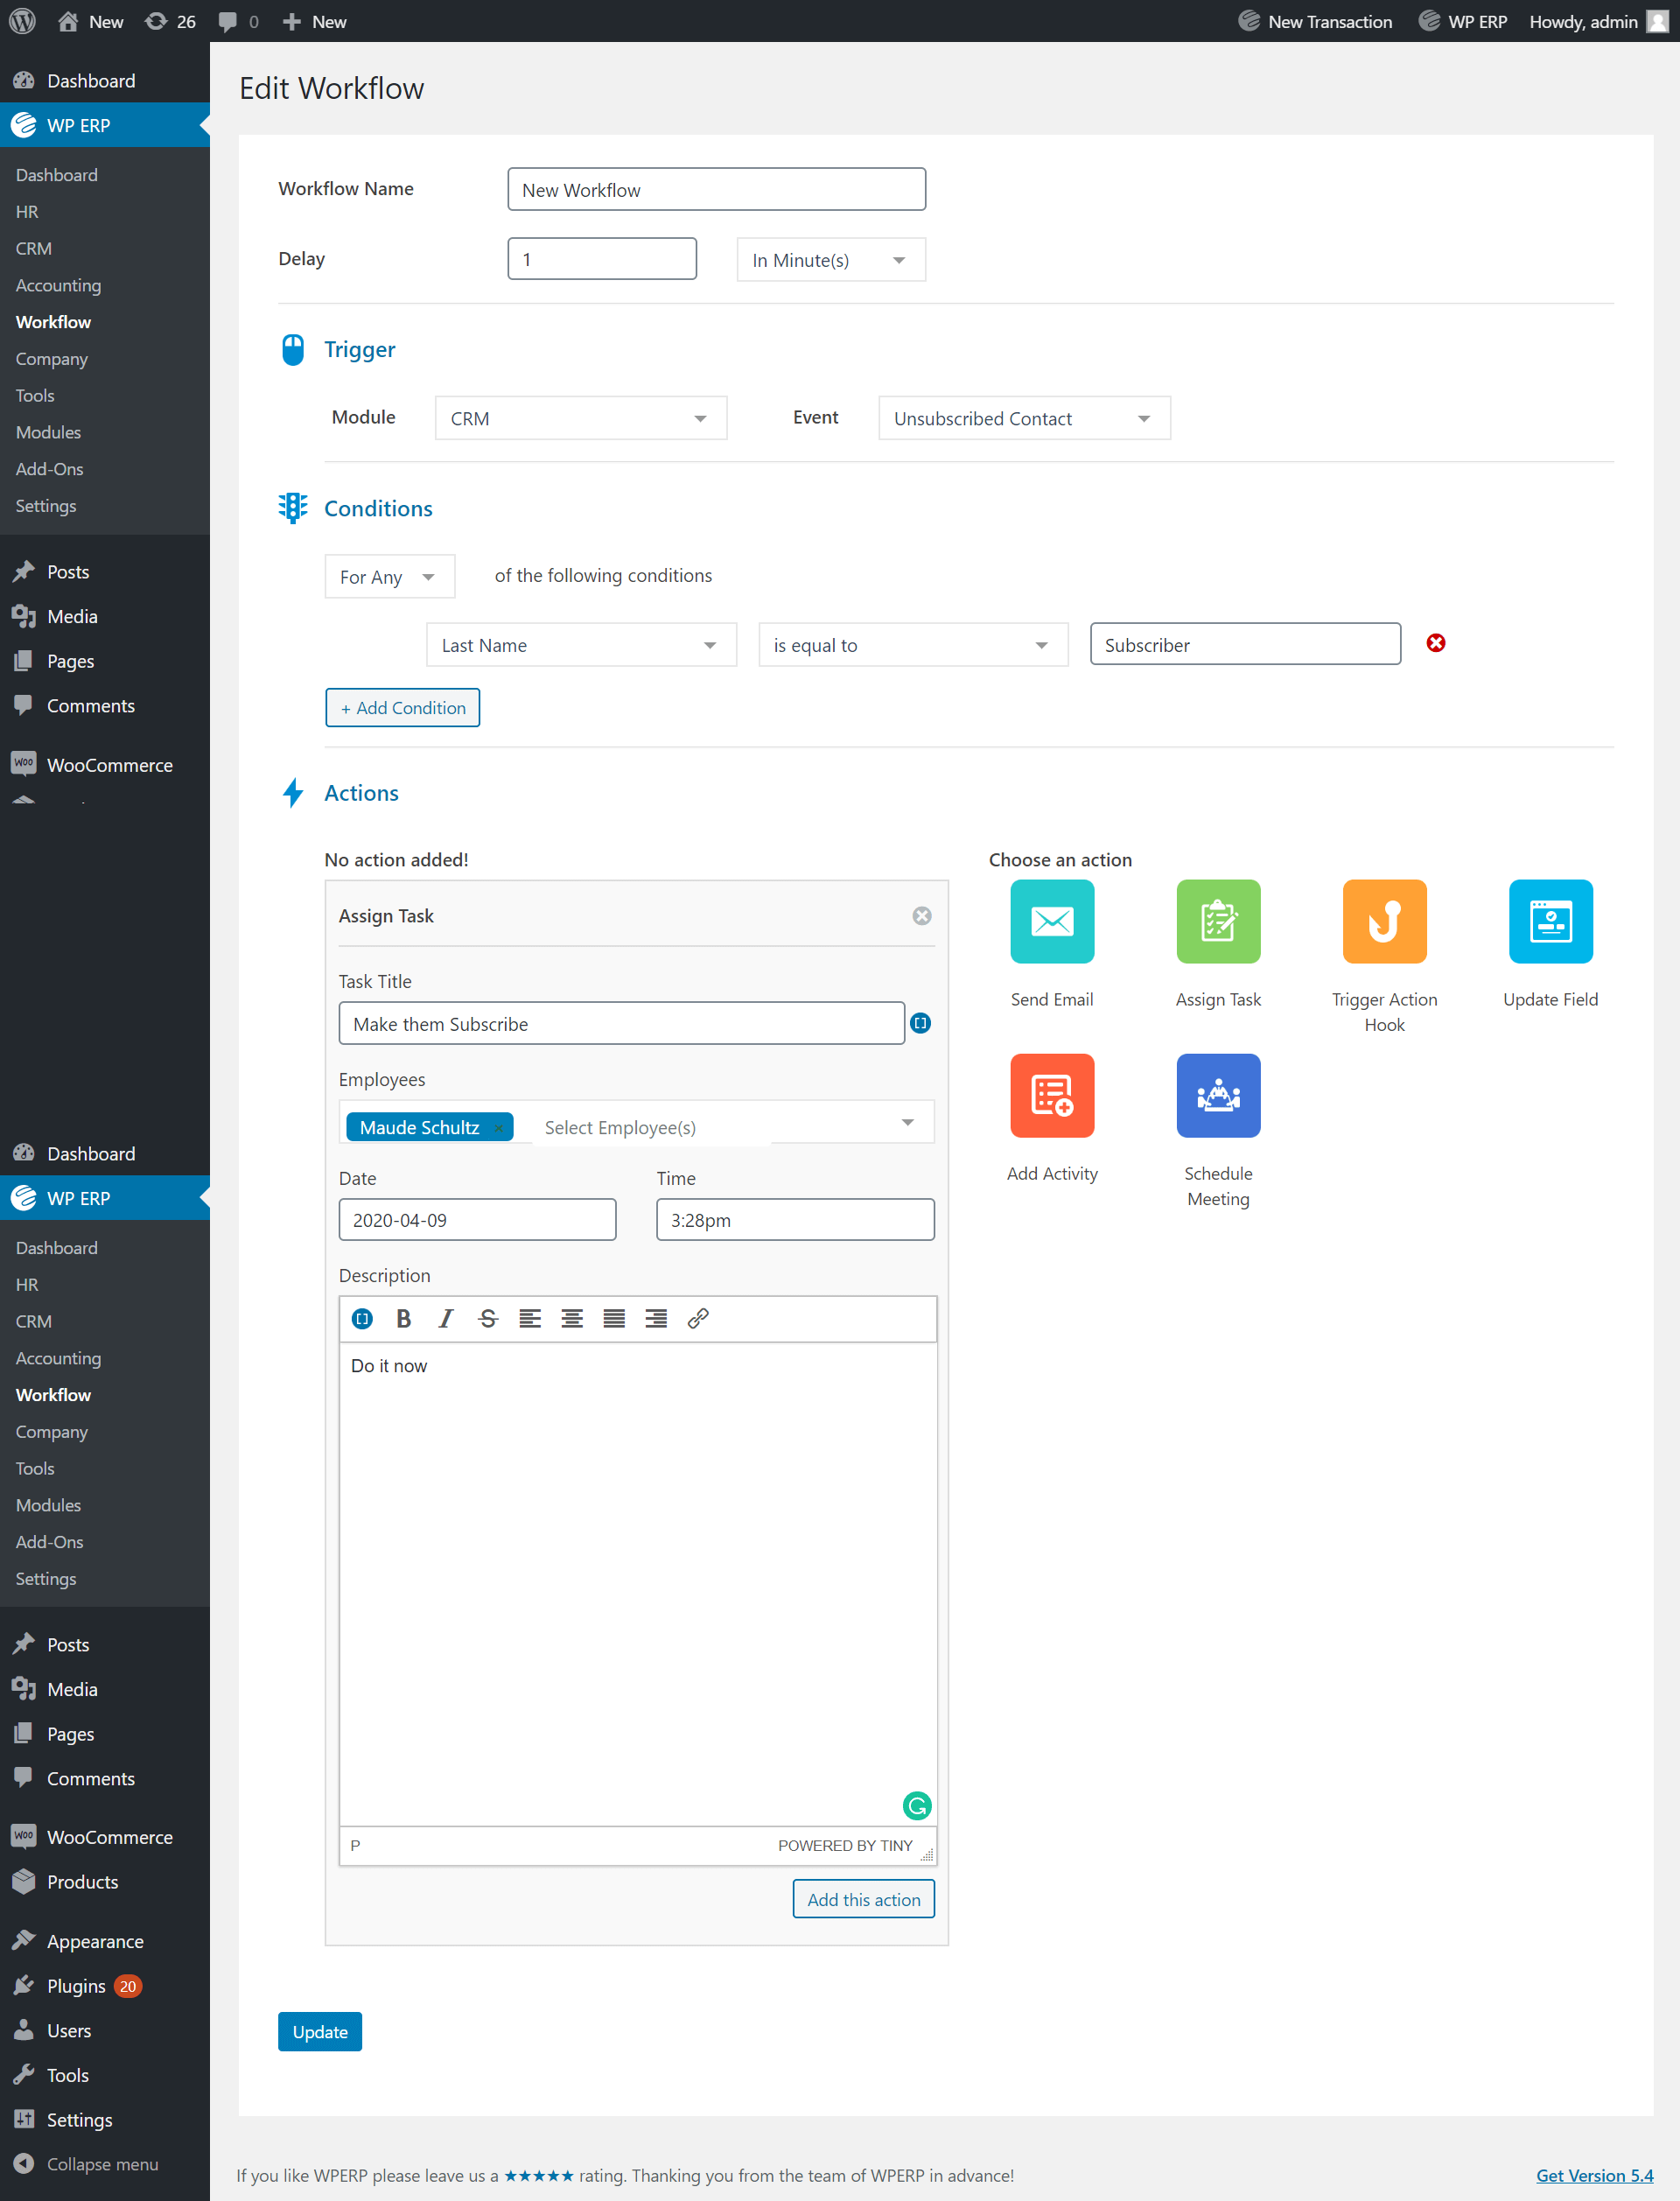This screenshot has width=1680, height=2201.
Task: Open the CRM submenu in sidebar
Action: point(34,248)
